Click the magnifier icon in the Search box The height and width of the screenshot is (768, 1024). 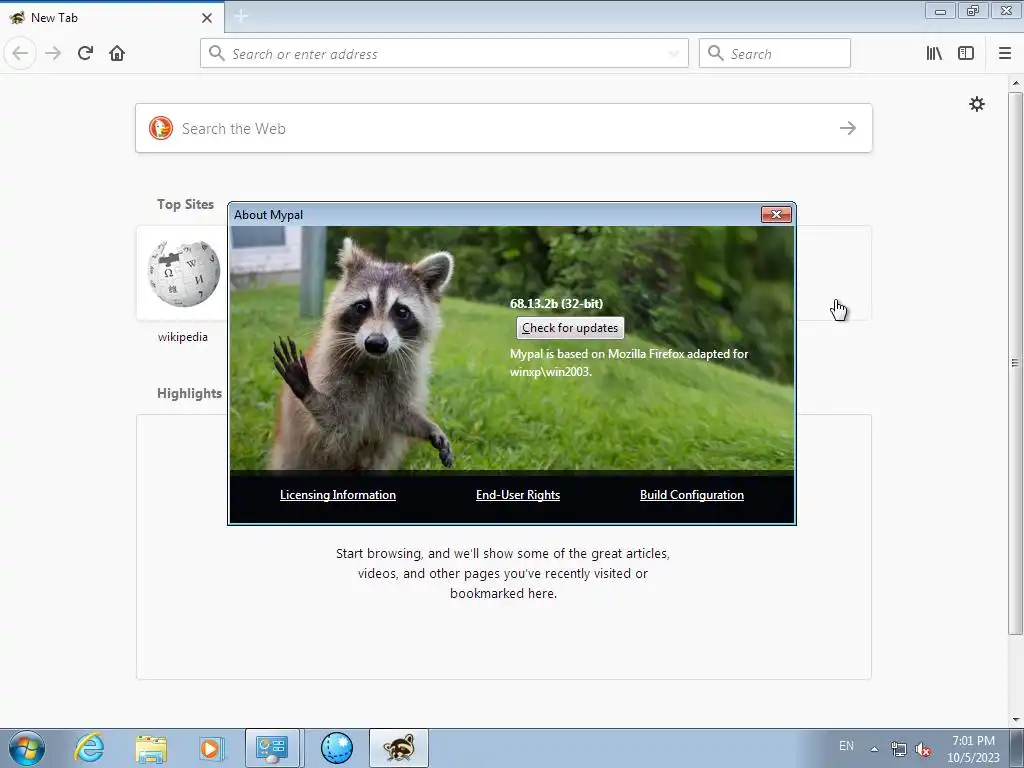pyautogui.click(x=716, y=53)
